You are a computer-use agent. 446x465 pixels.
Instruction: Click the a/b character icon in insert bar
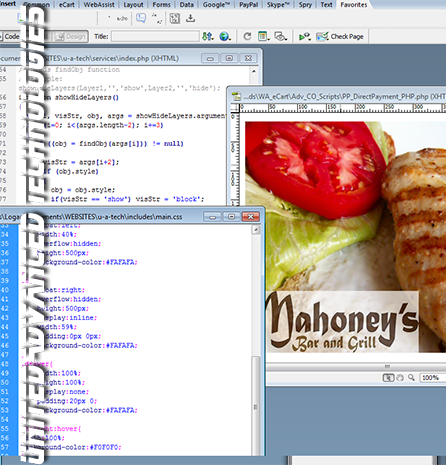coord(122,18)
